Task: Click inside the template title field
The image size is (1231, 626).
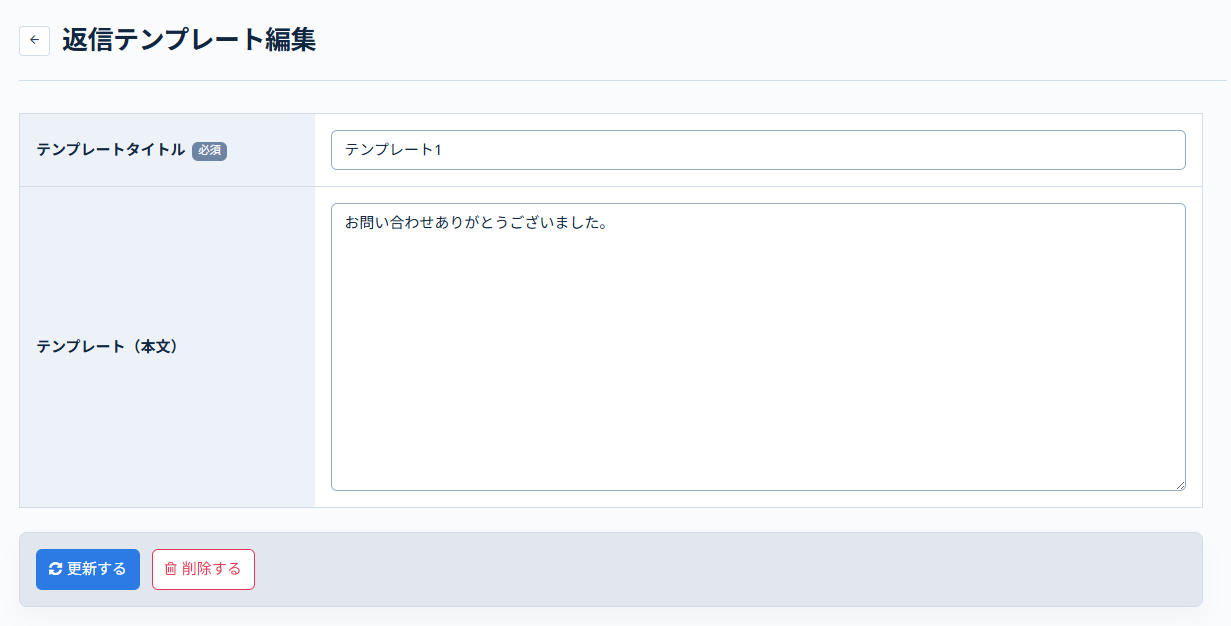Action: (757, 149)
